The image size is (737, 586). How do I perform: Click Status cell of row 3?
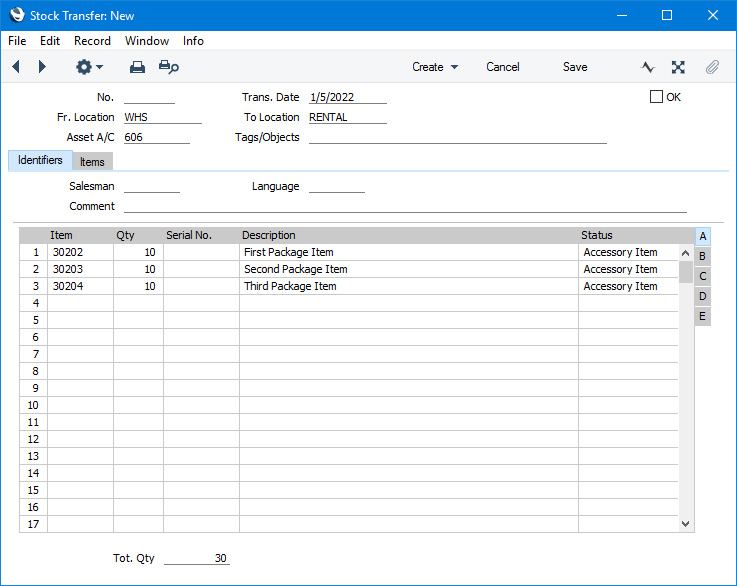pos(628,286)
